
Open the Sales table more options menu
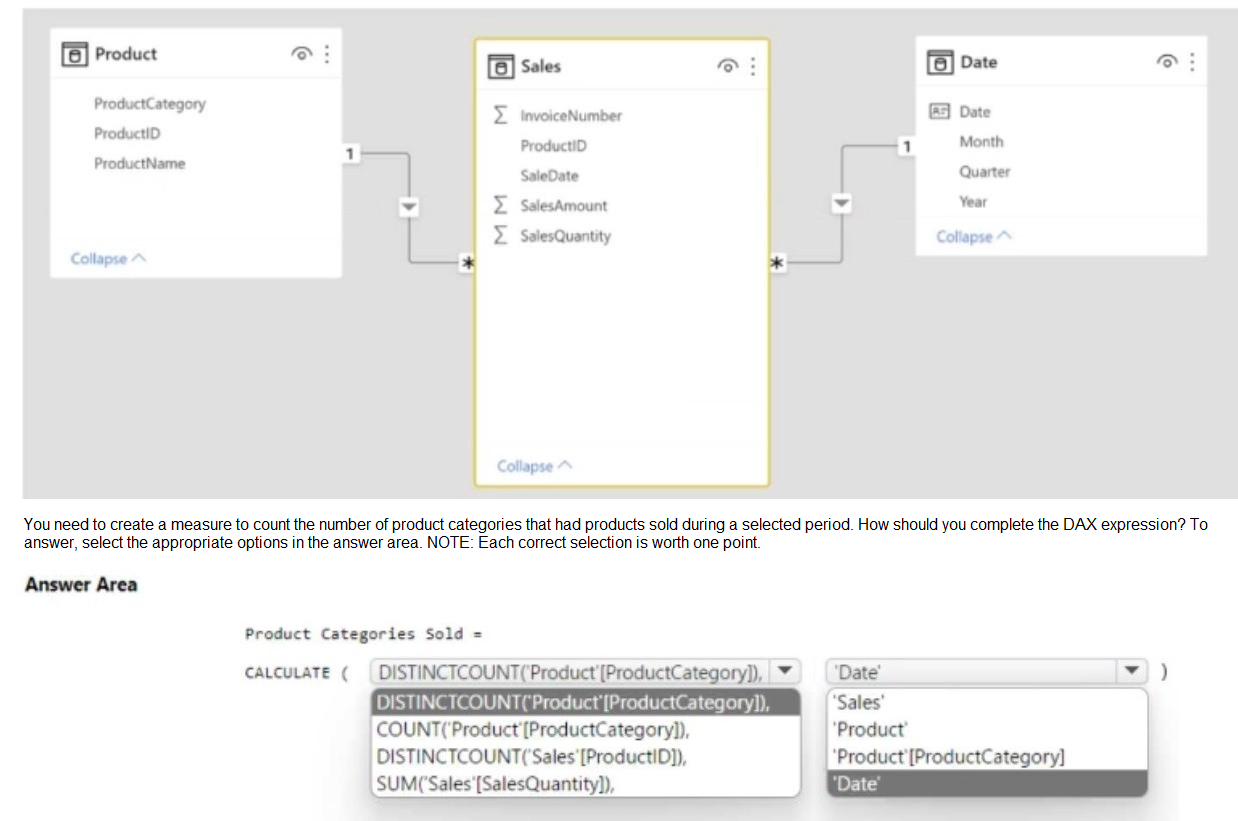[x=752, y=66]
